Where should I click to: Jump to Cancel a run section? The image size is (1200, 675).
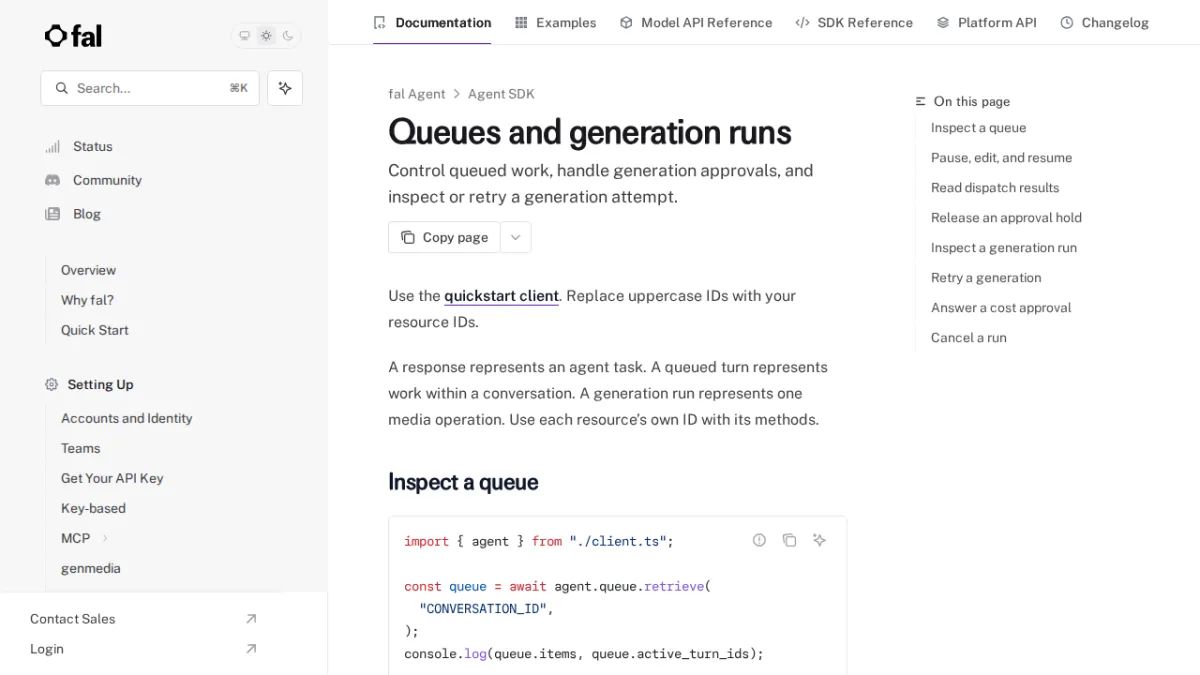tap(969, 338)
